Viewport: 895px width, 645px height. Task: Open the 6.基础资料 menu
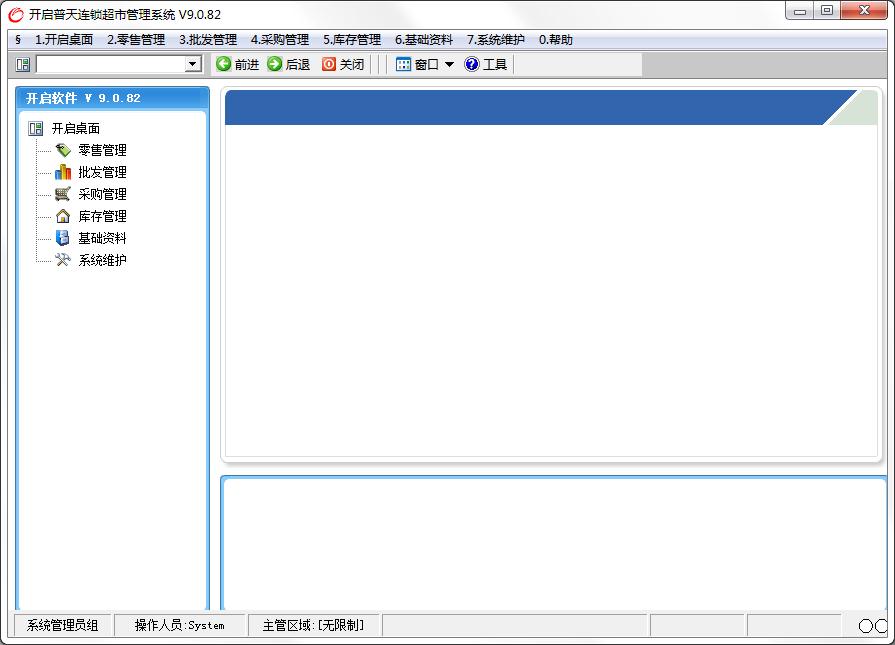pos(424,39)
